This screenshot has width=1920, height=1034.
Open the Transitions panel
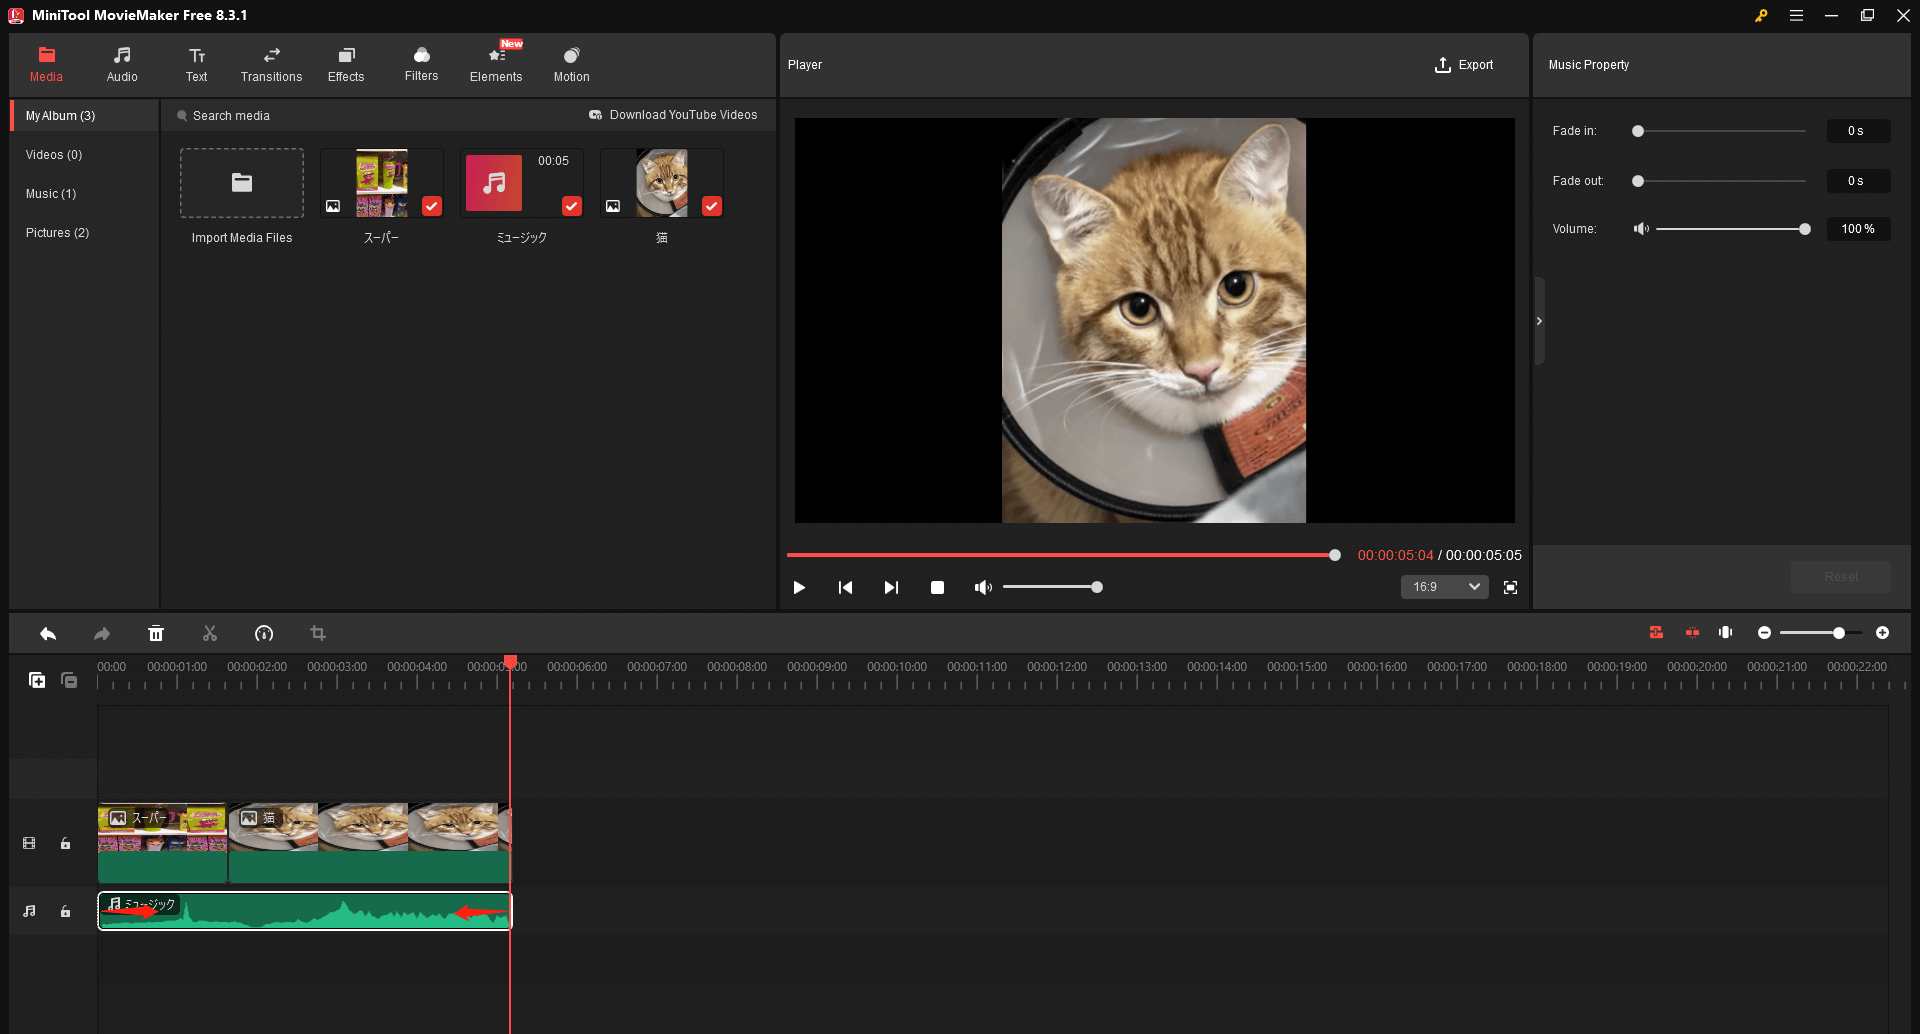click(x=270, y=63)
